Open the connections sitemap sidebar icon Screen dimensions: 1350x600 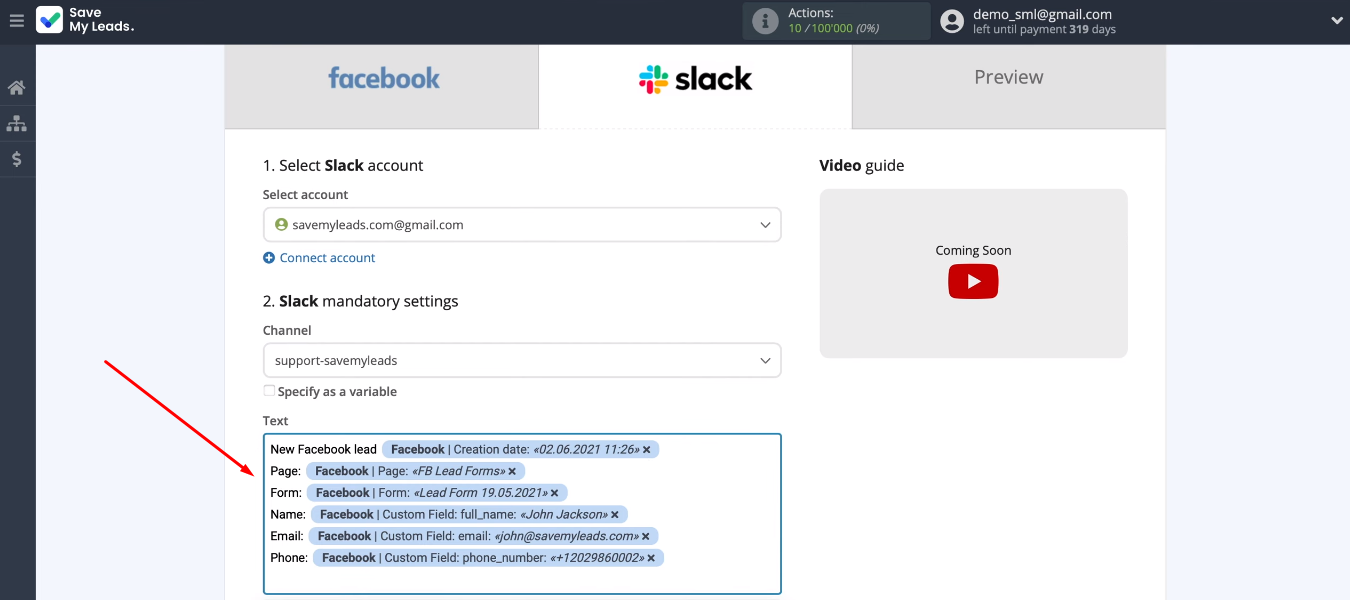17,124
